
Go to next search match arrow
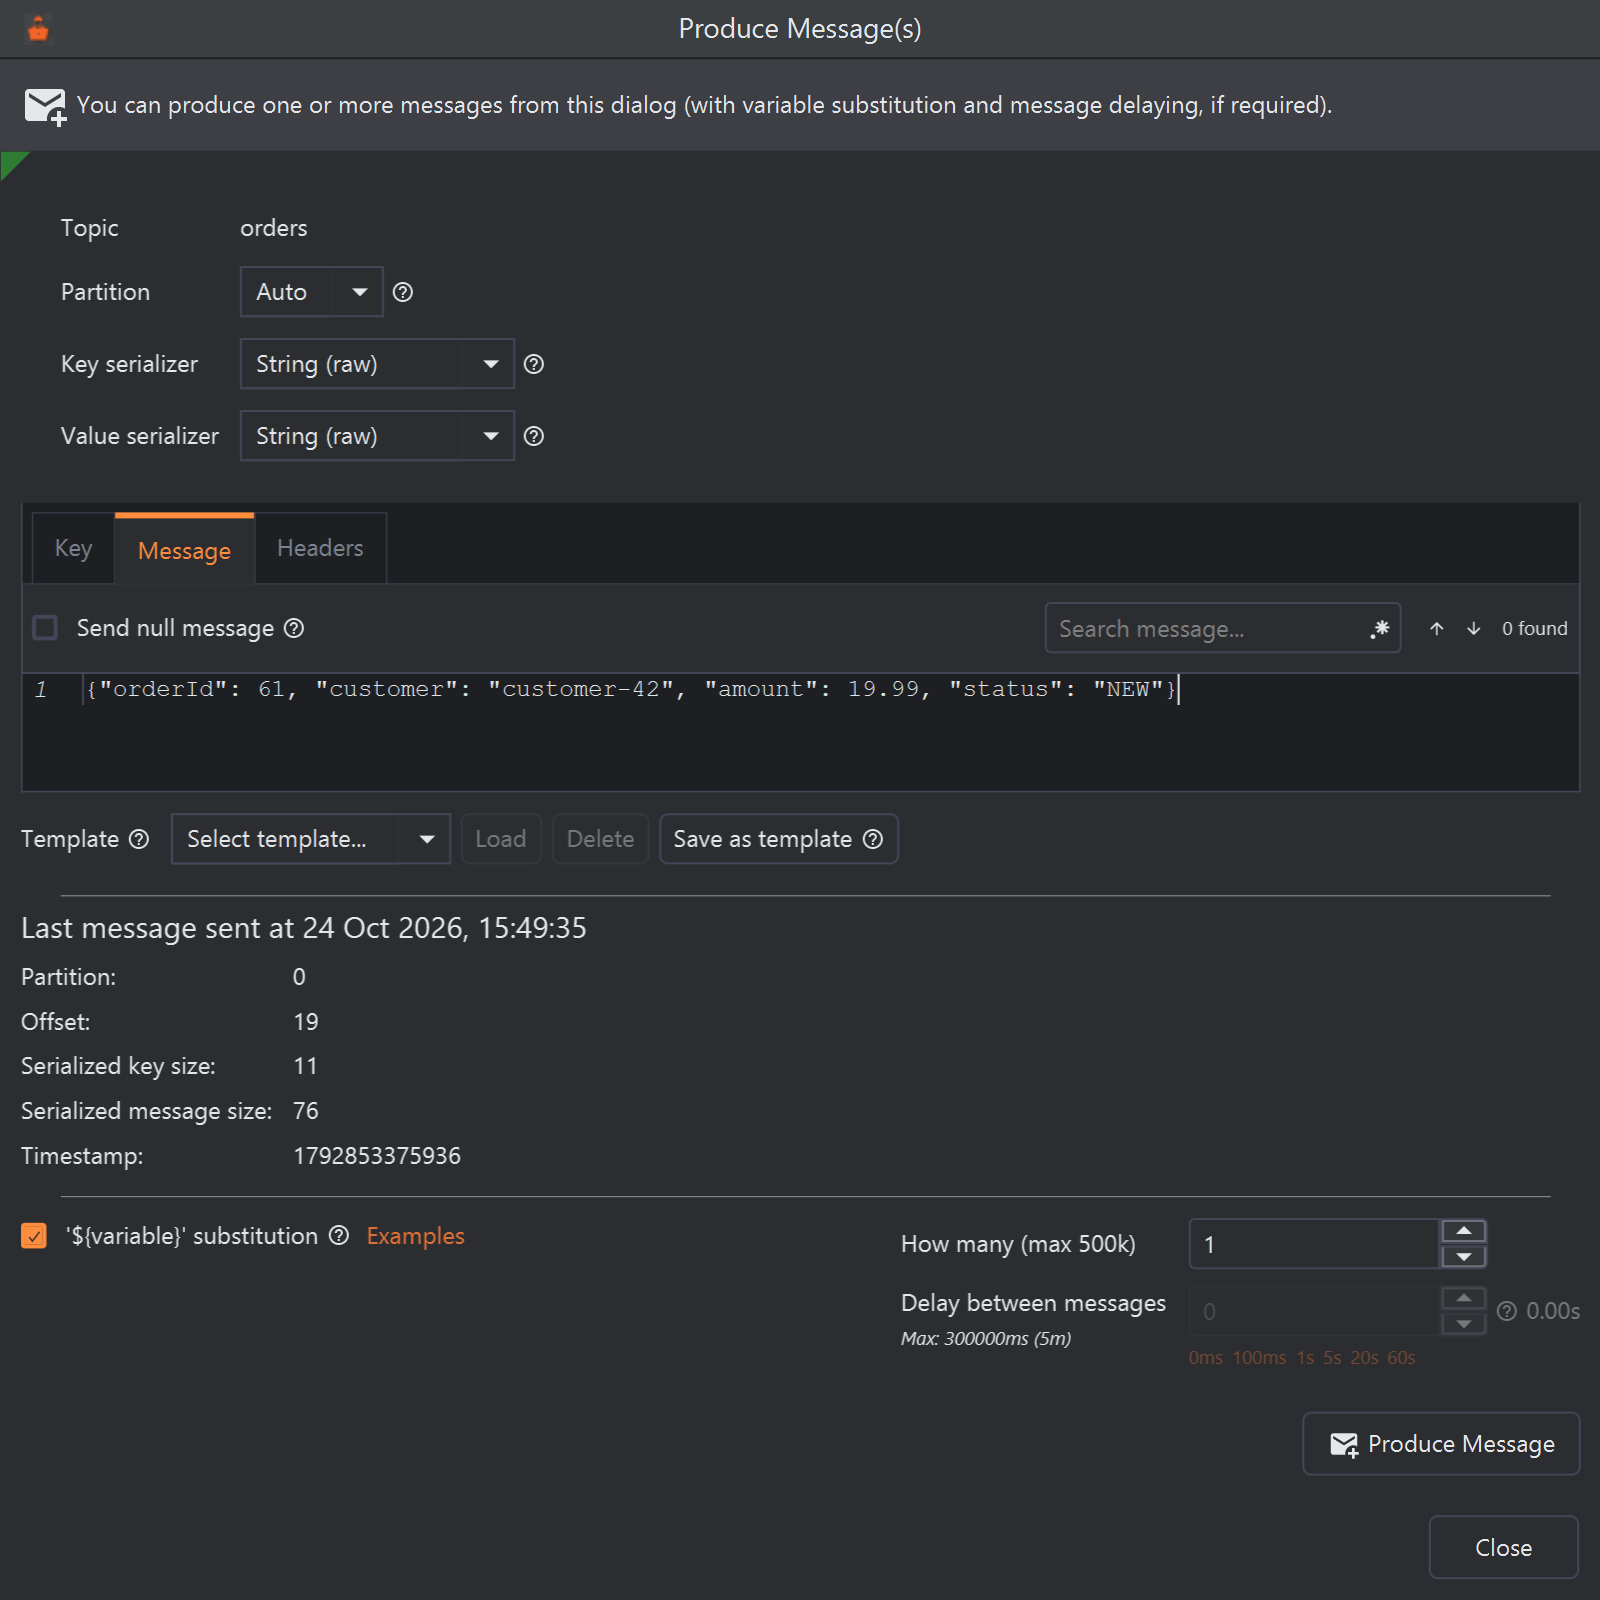pos(1474,628)
